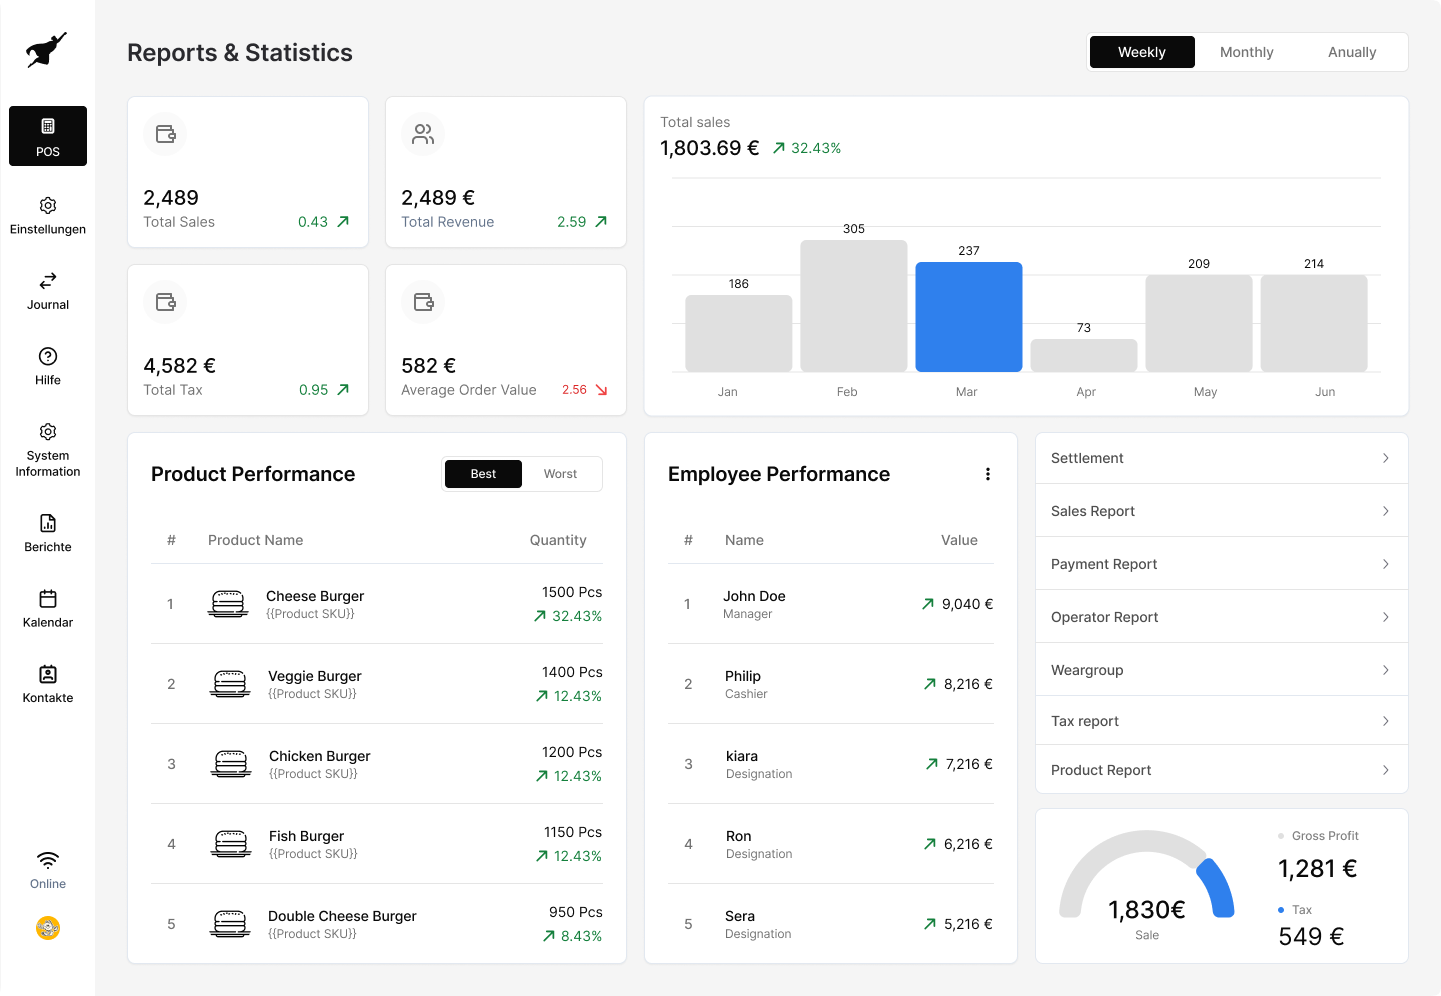Click the Online wifi status icon
Viewport: 1441px width, 996px height.
click(x=48, y=860)
